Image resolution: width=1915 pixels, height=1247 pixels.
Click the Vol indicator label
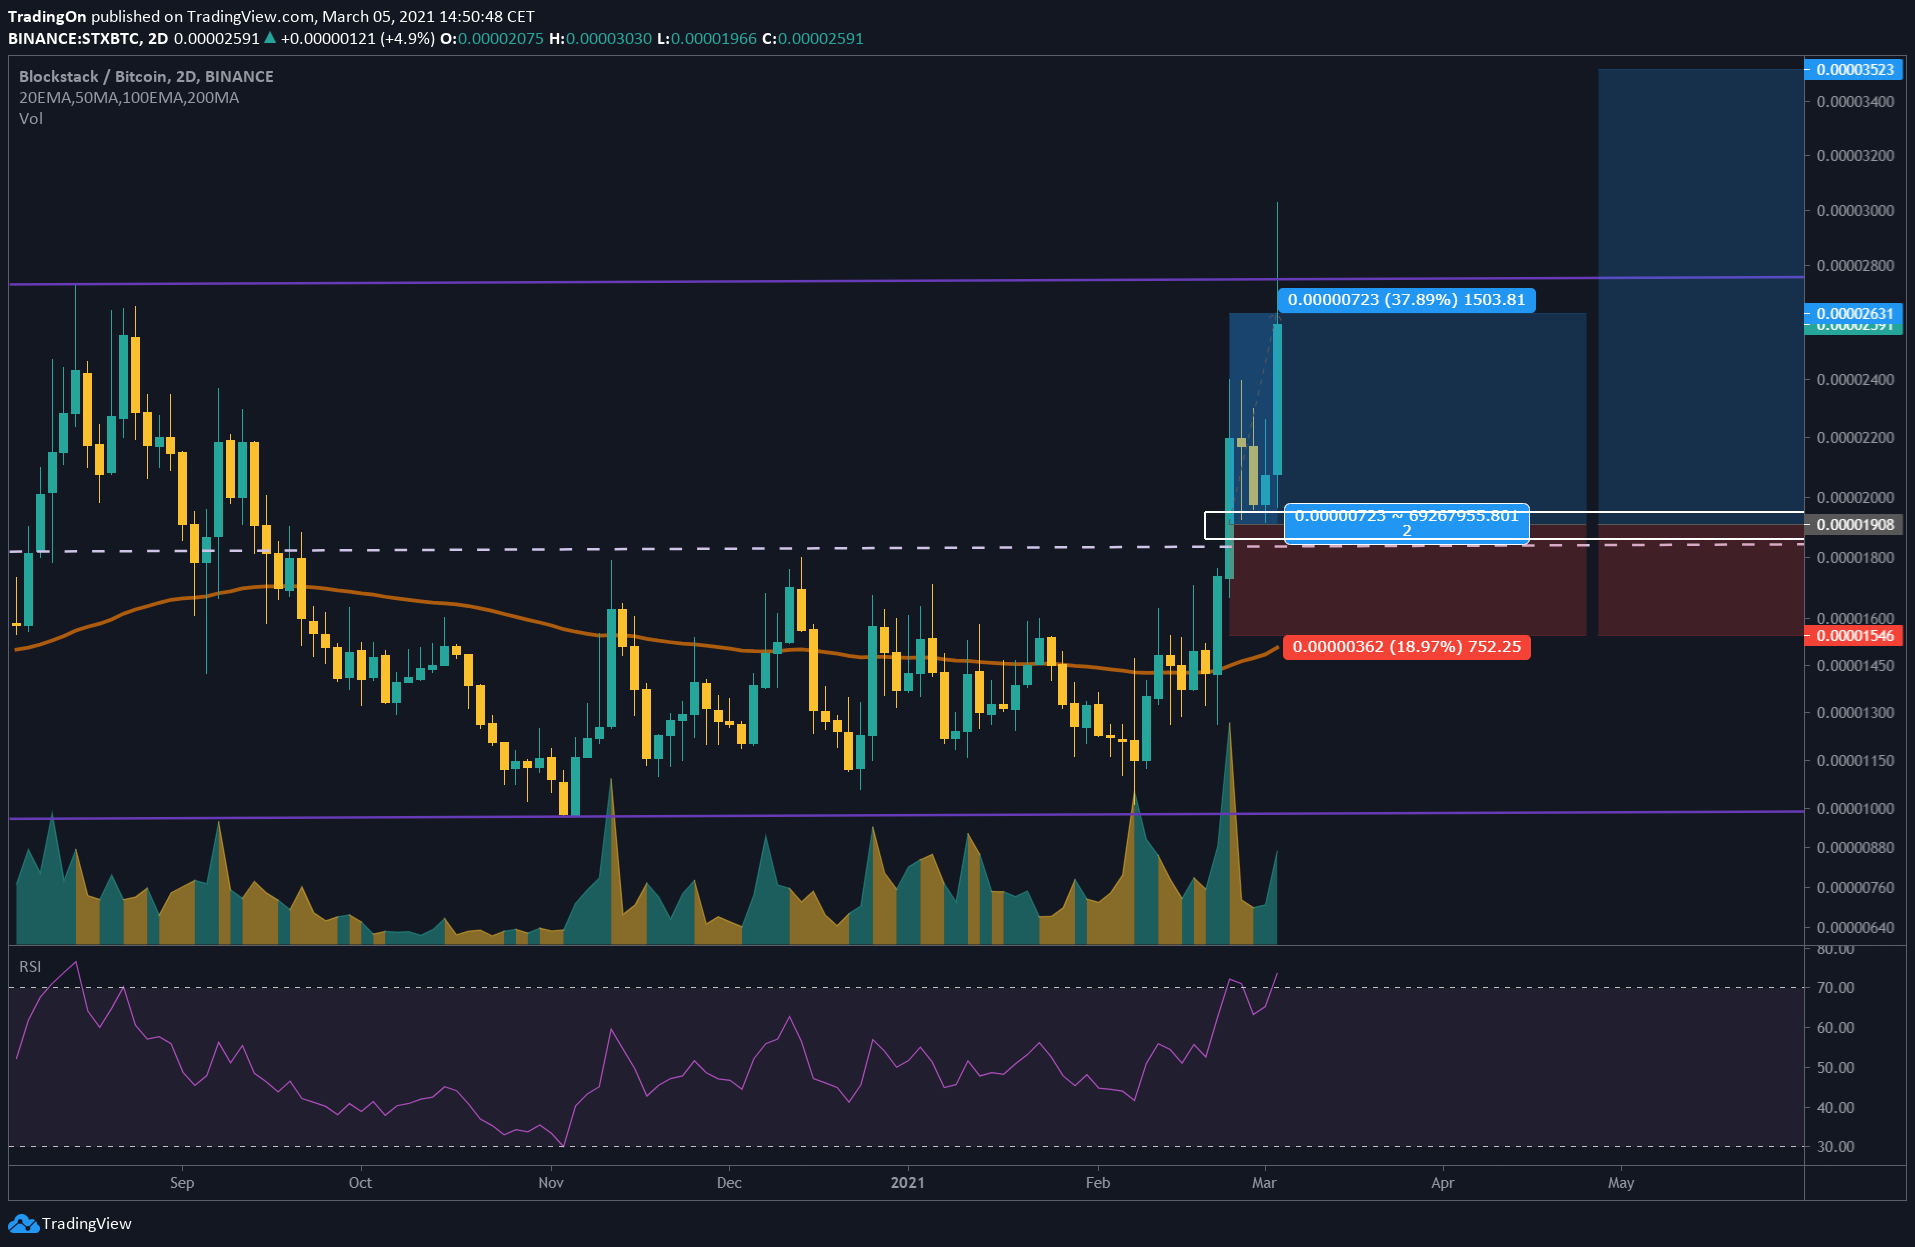click(31, 118)
